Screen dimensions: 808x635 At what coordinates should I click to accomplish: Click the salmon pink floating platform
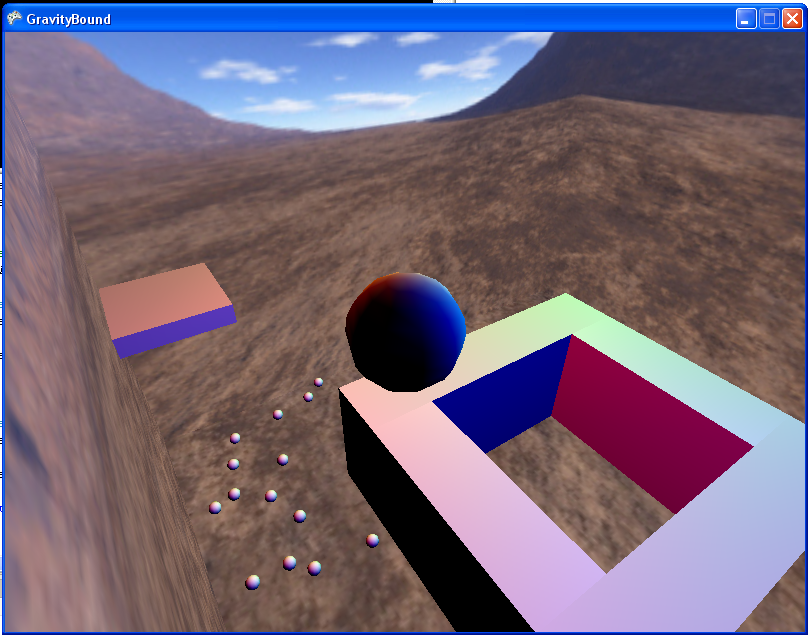[x=167, y=310]
